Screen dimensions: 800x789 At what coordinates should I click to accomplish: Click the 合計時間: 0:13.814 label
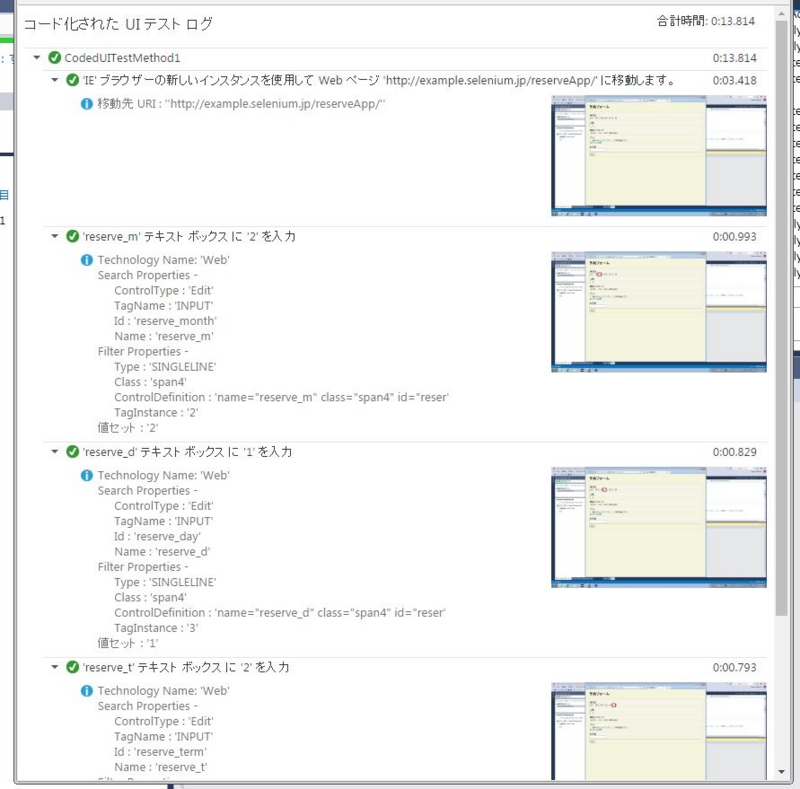(706, 21)
